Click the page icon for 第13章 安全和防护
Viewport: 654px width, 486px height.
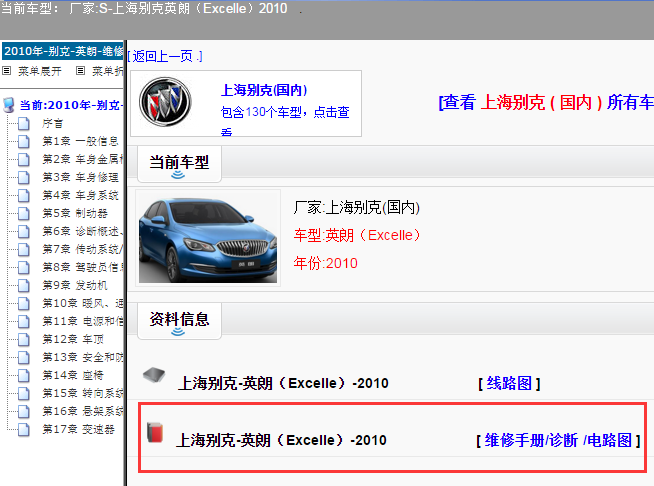[x=24, y=357]
